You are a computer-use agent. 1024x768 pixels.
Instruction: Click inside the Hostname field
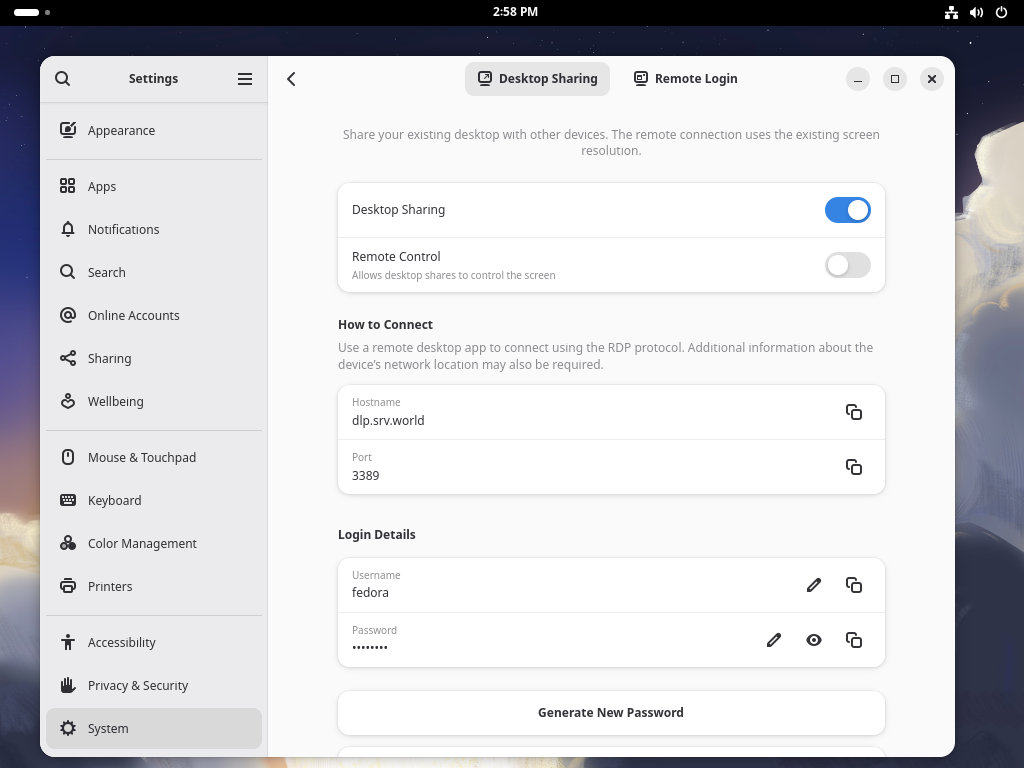point(500,413)
